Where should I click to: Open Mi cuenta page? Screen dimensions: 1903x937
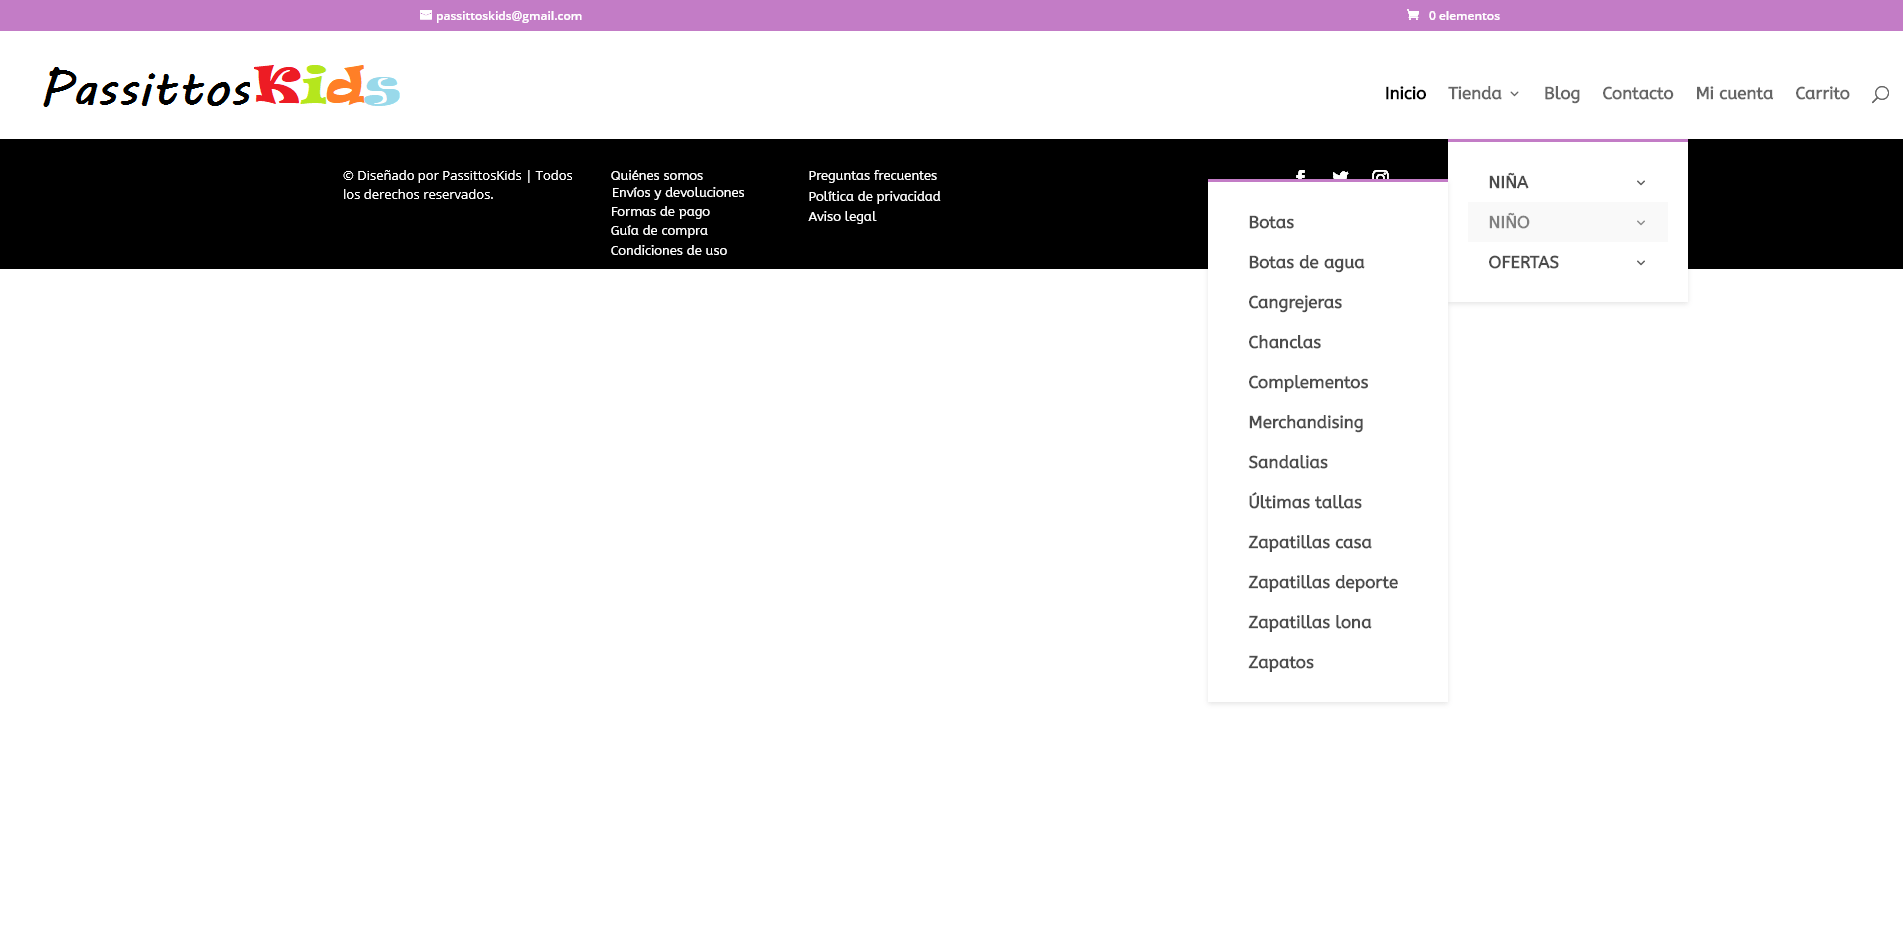1734,93
